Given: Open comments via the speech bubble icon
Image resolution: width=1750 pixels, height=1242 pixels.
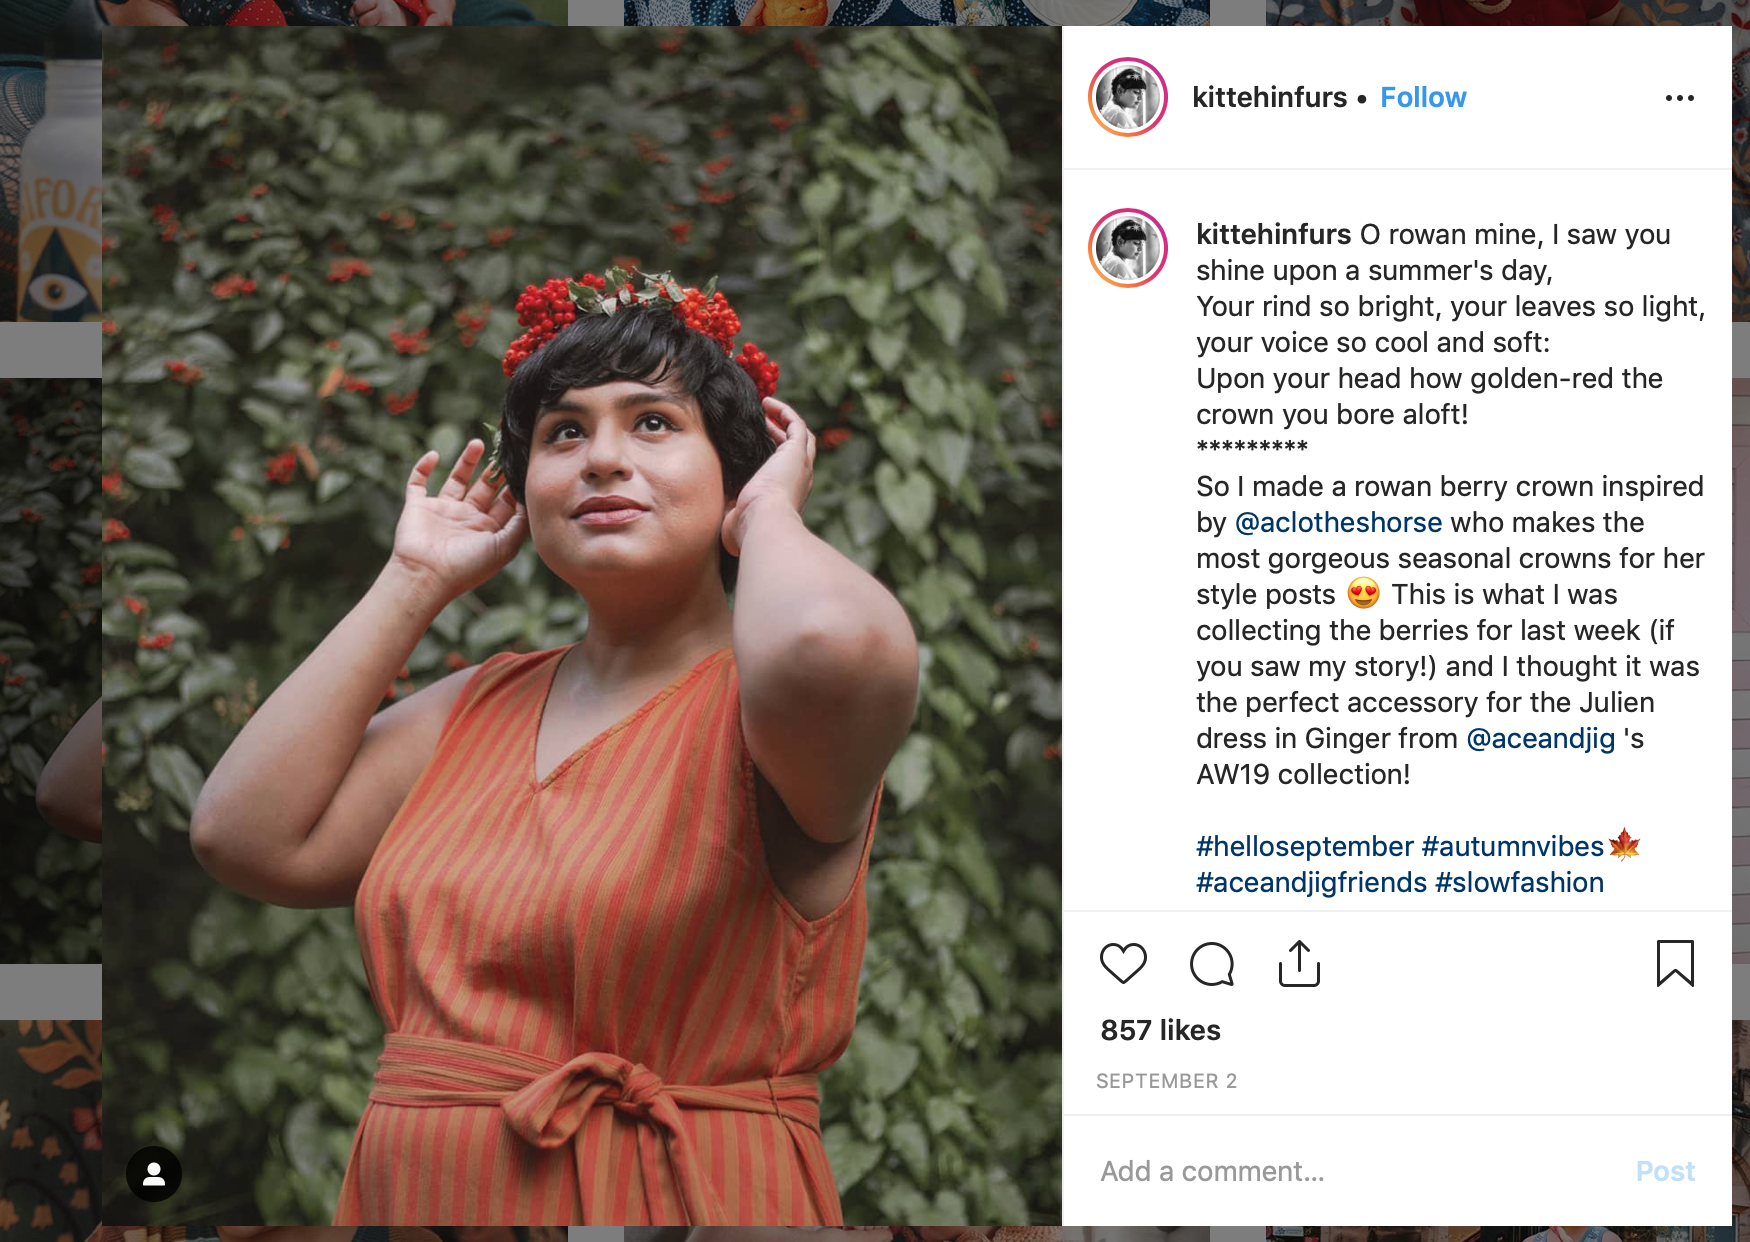Looking at the screenshot, I should pos(1211,964).
